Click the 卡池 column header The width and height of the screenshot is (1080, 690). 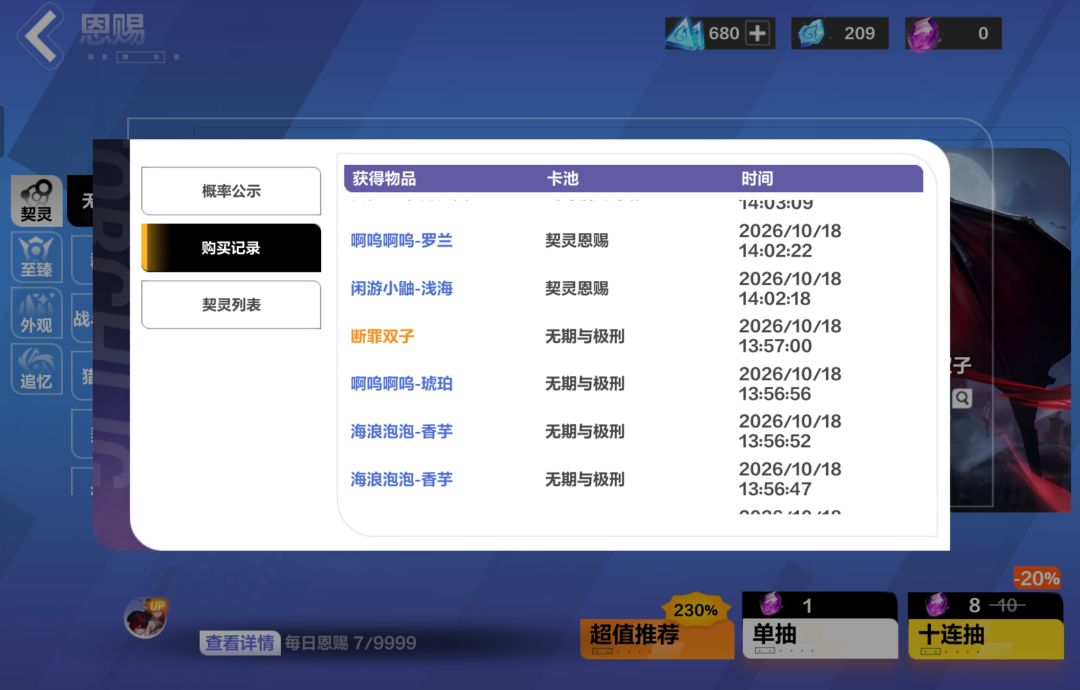(562, 179)
